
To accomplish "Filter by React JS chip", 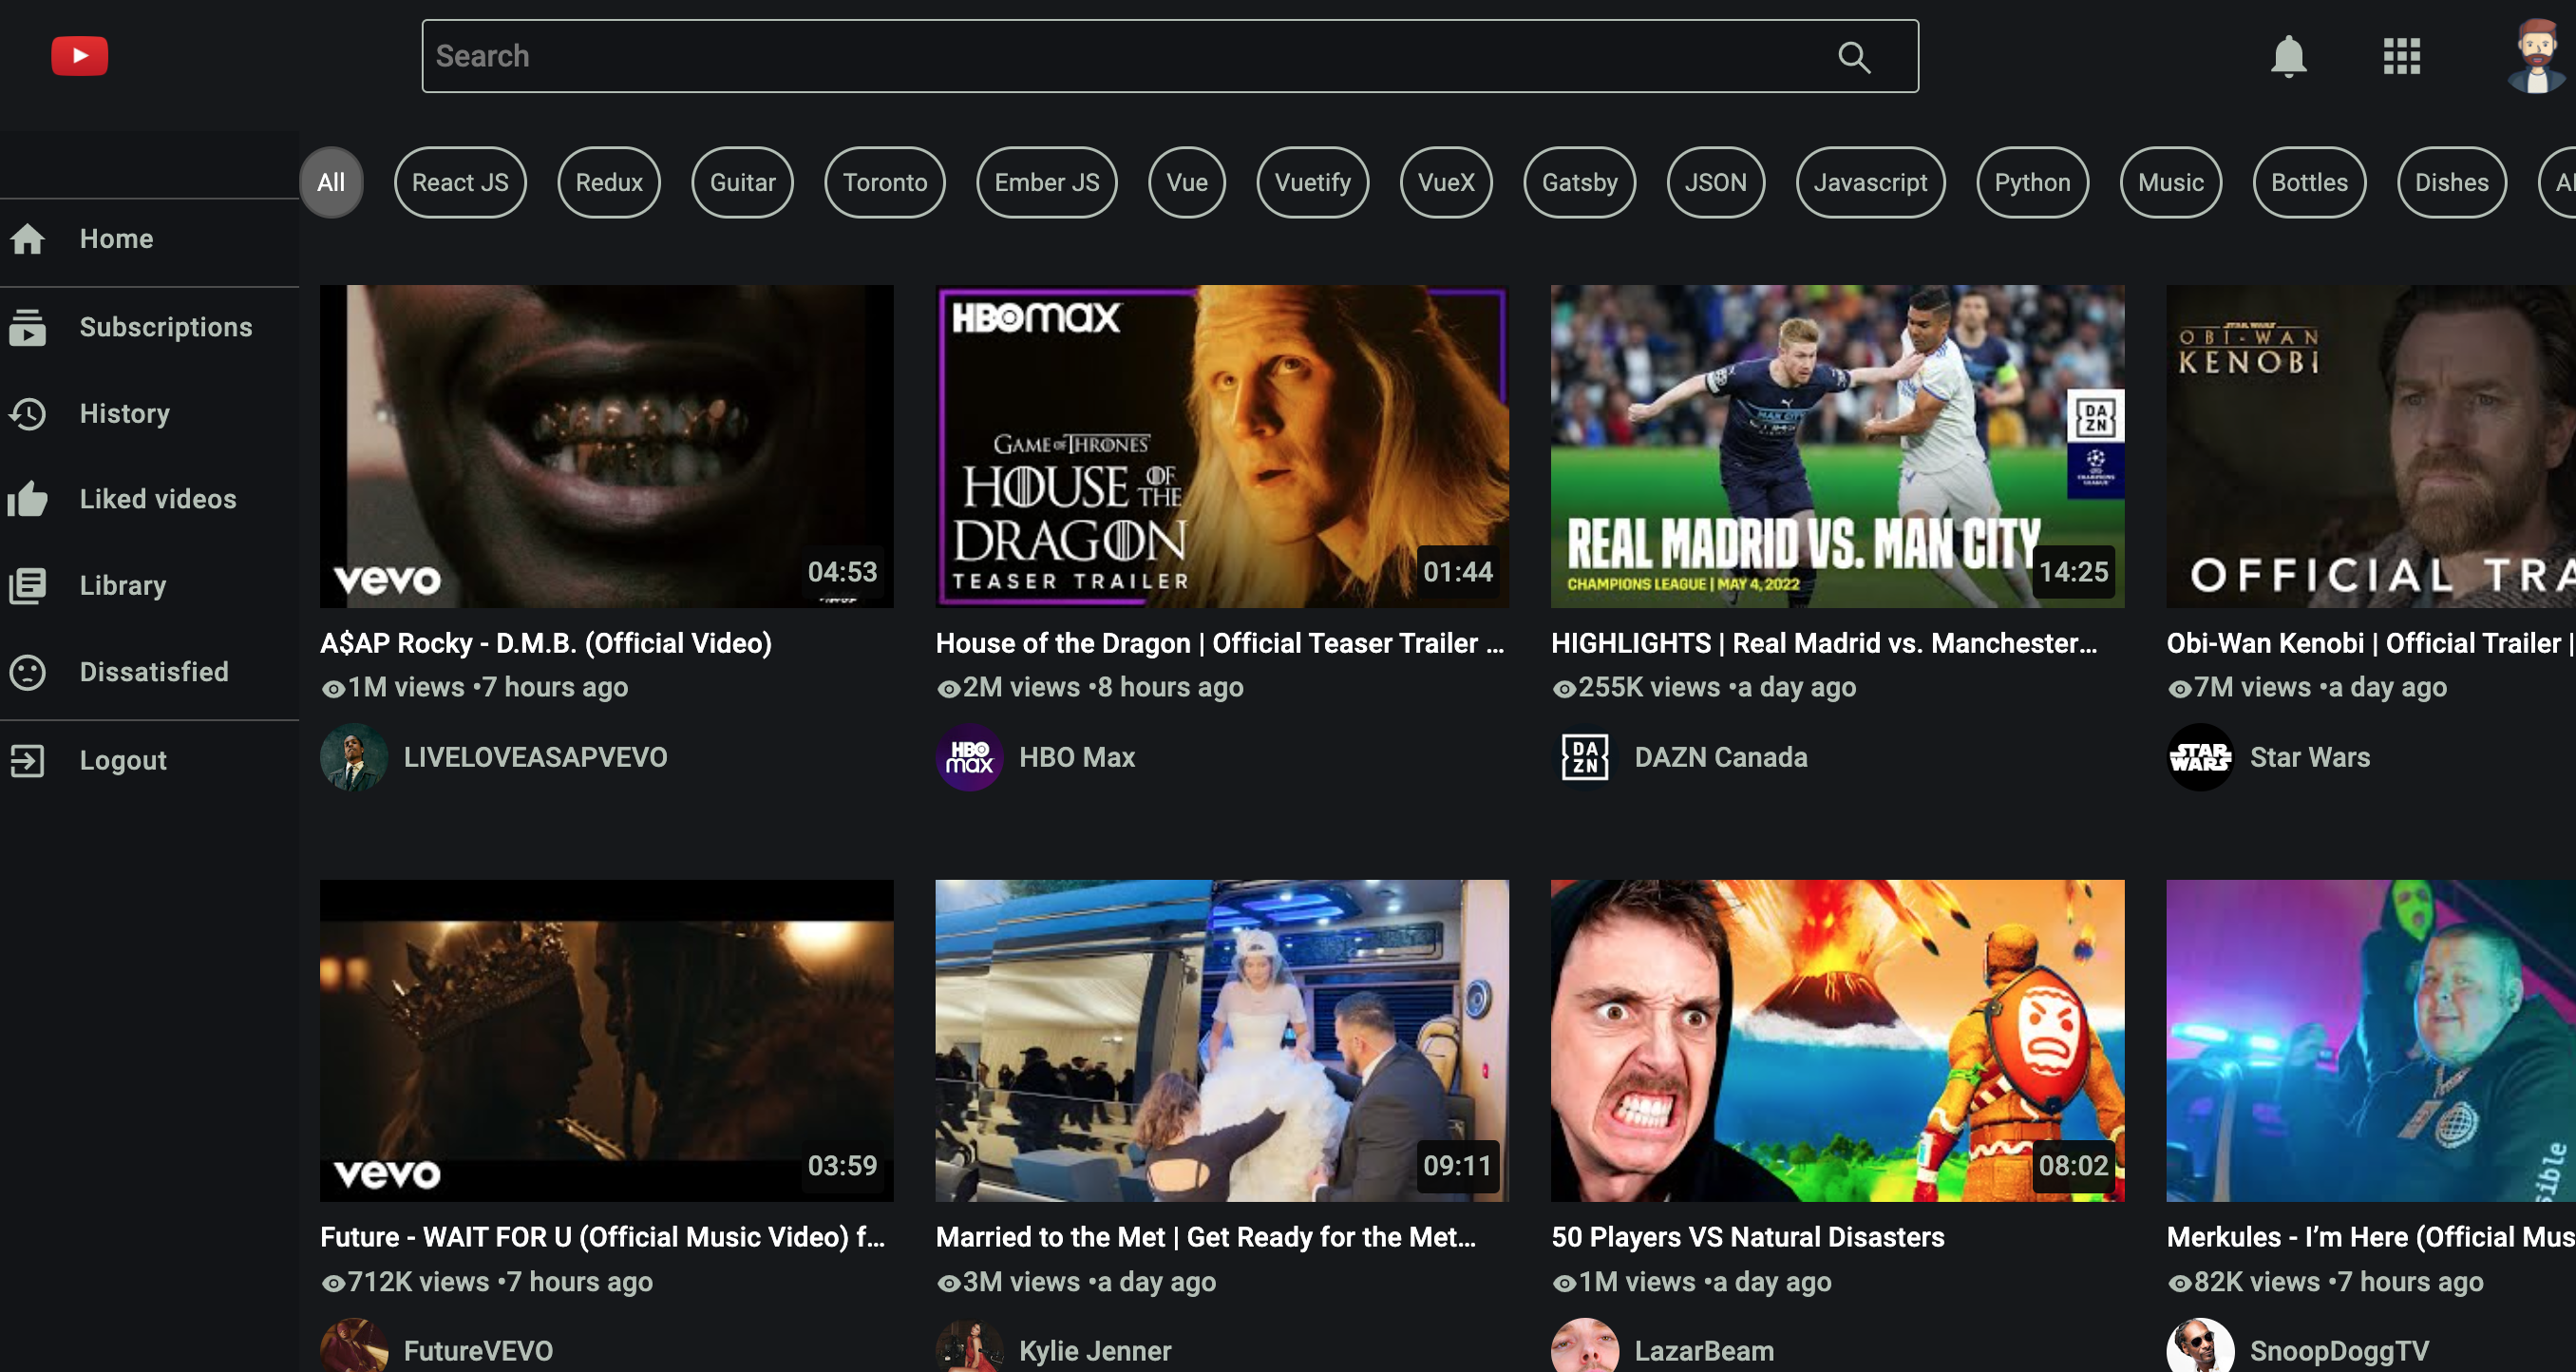I will point(460,182).
